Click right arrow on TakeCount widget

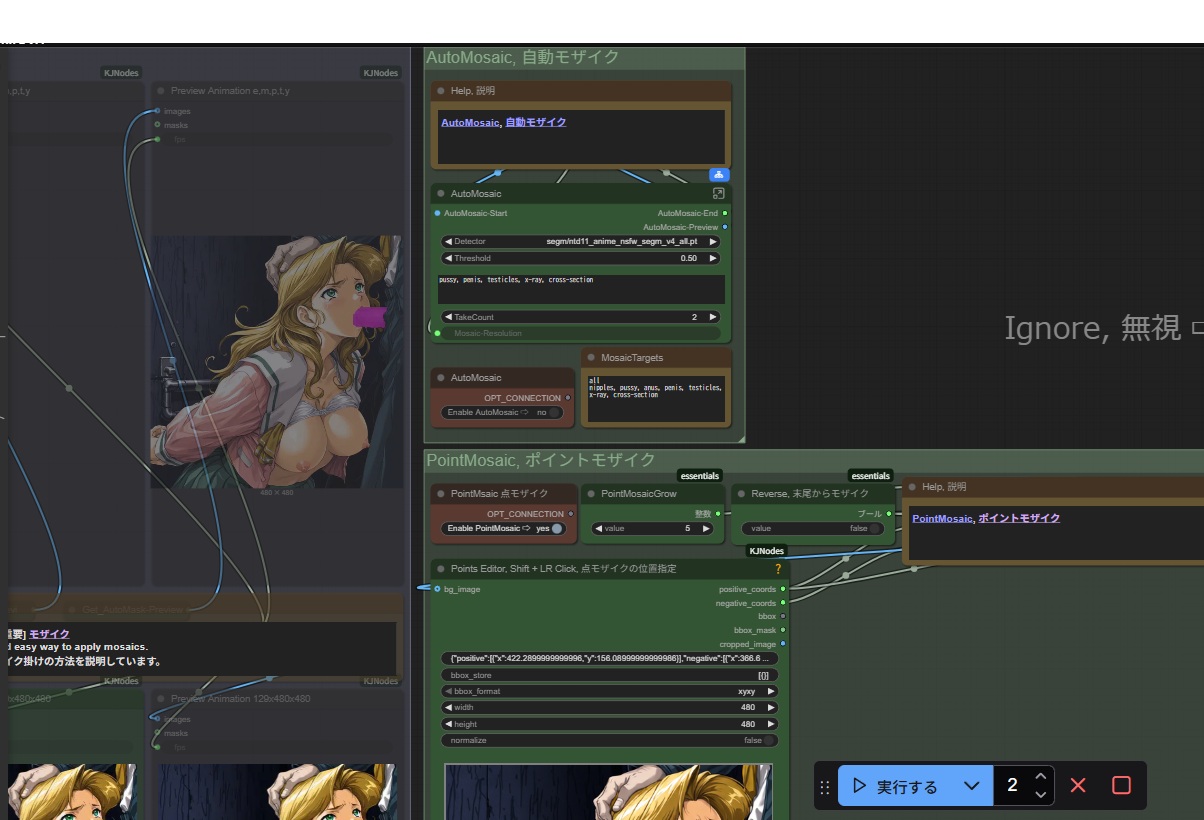713,317
